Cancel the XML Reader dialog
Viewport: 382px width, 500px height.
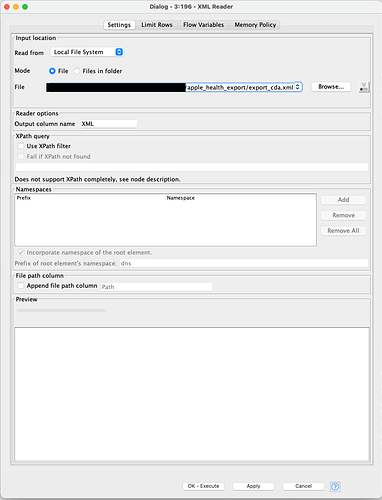[x=303, y=486]
